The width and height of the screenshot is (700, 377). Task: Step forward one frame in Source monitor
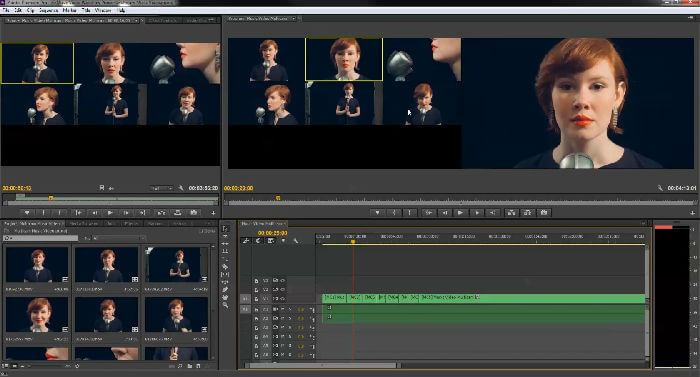point(126,213)
